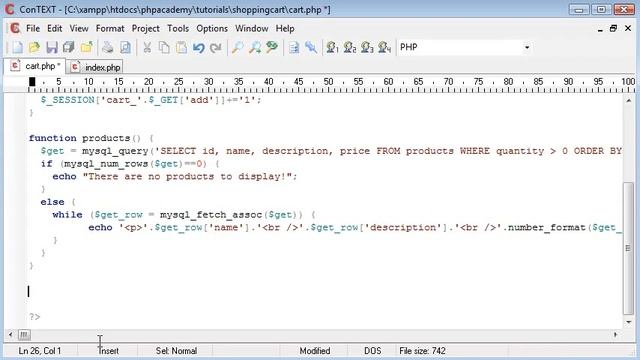
Task: Run user command 4 icon
Action: [384, 47]
